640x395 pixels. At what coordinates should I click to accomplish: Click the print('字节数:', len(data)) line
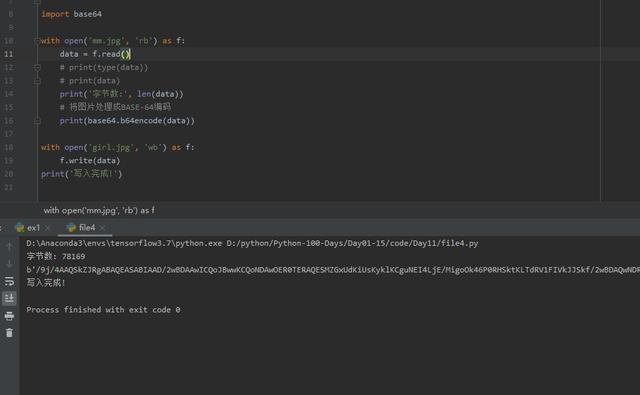coord(122,94)
